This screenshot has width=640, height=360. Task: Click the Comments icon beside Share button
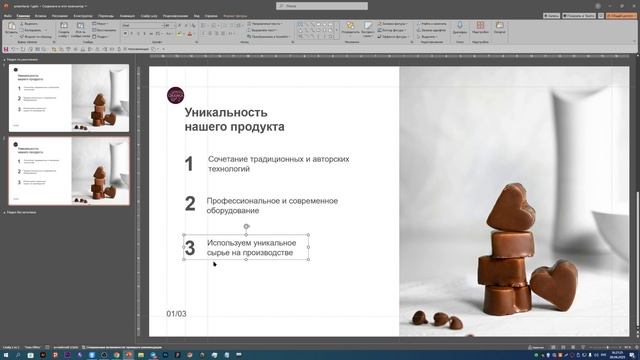tap(601, 16)
